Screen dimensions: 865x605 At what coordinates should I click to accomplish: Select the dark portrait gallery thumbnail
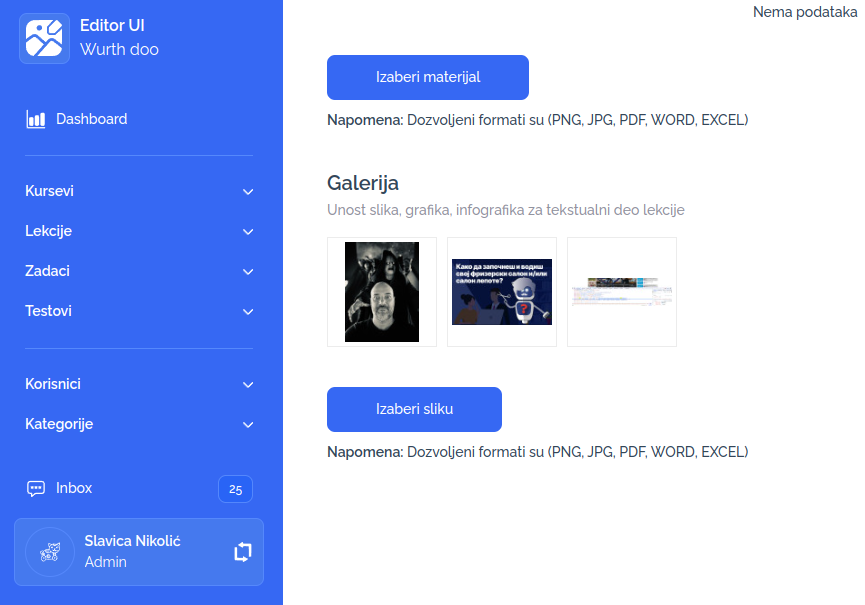(382, 292)
